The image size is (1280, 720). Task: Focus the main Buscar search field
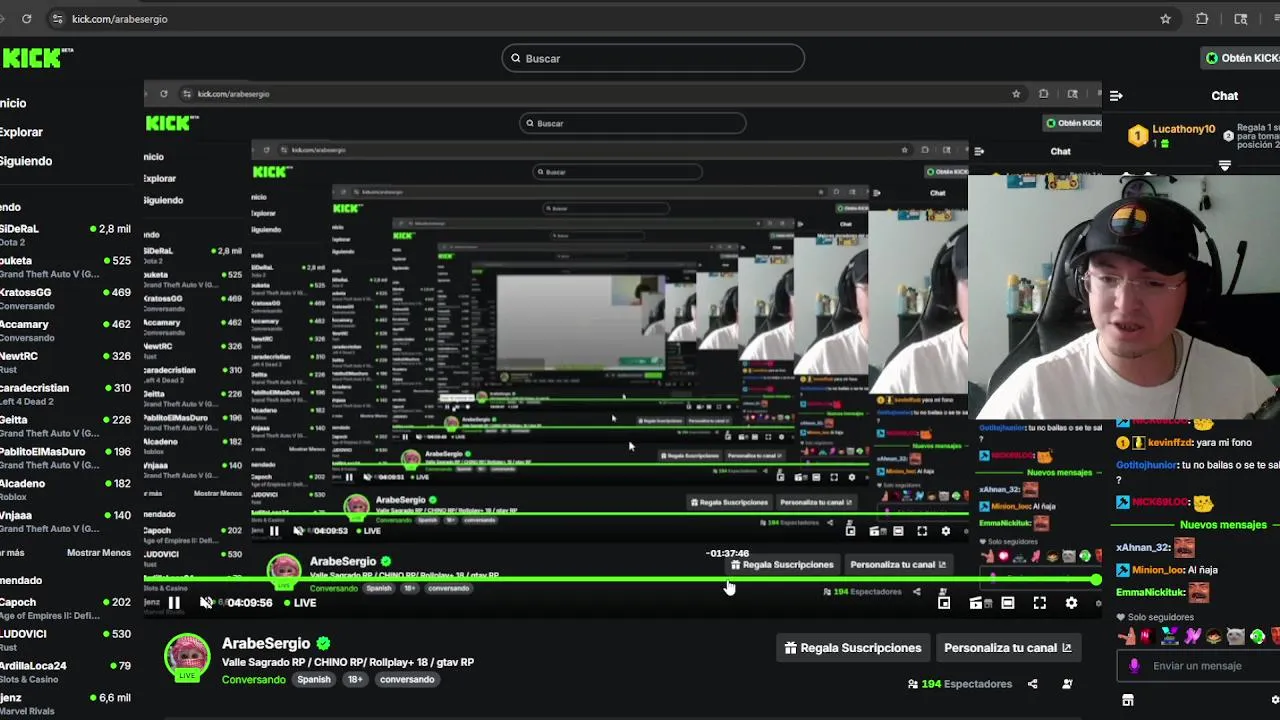coord(653,58)
